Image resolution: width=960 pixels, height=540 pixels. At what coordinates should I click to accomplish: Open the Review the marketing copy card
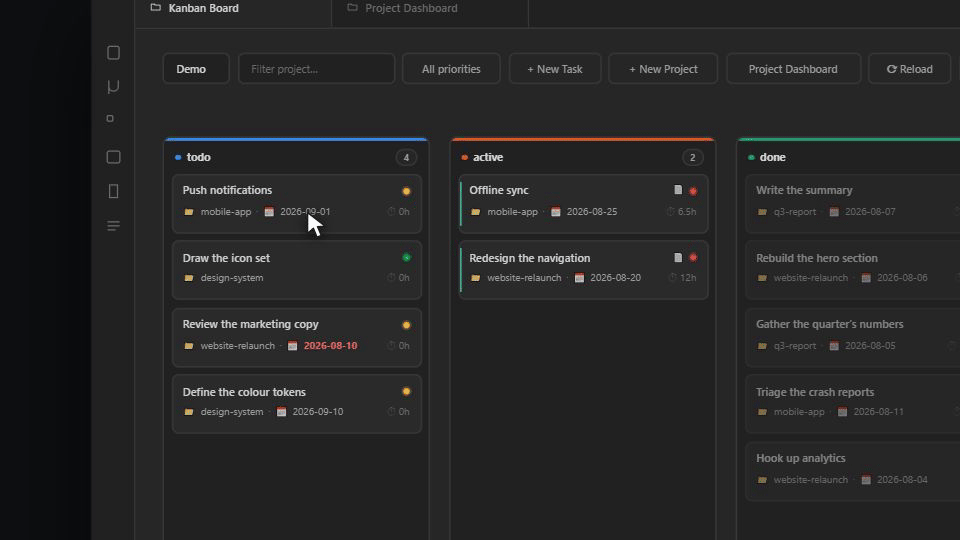[x=297, y=337]
